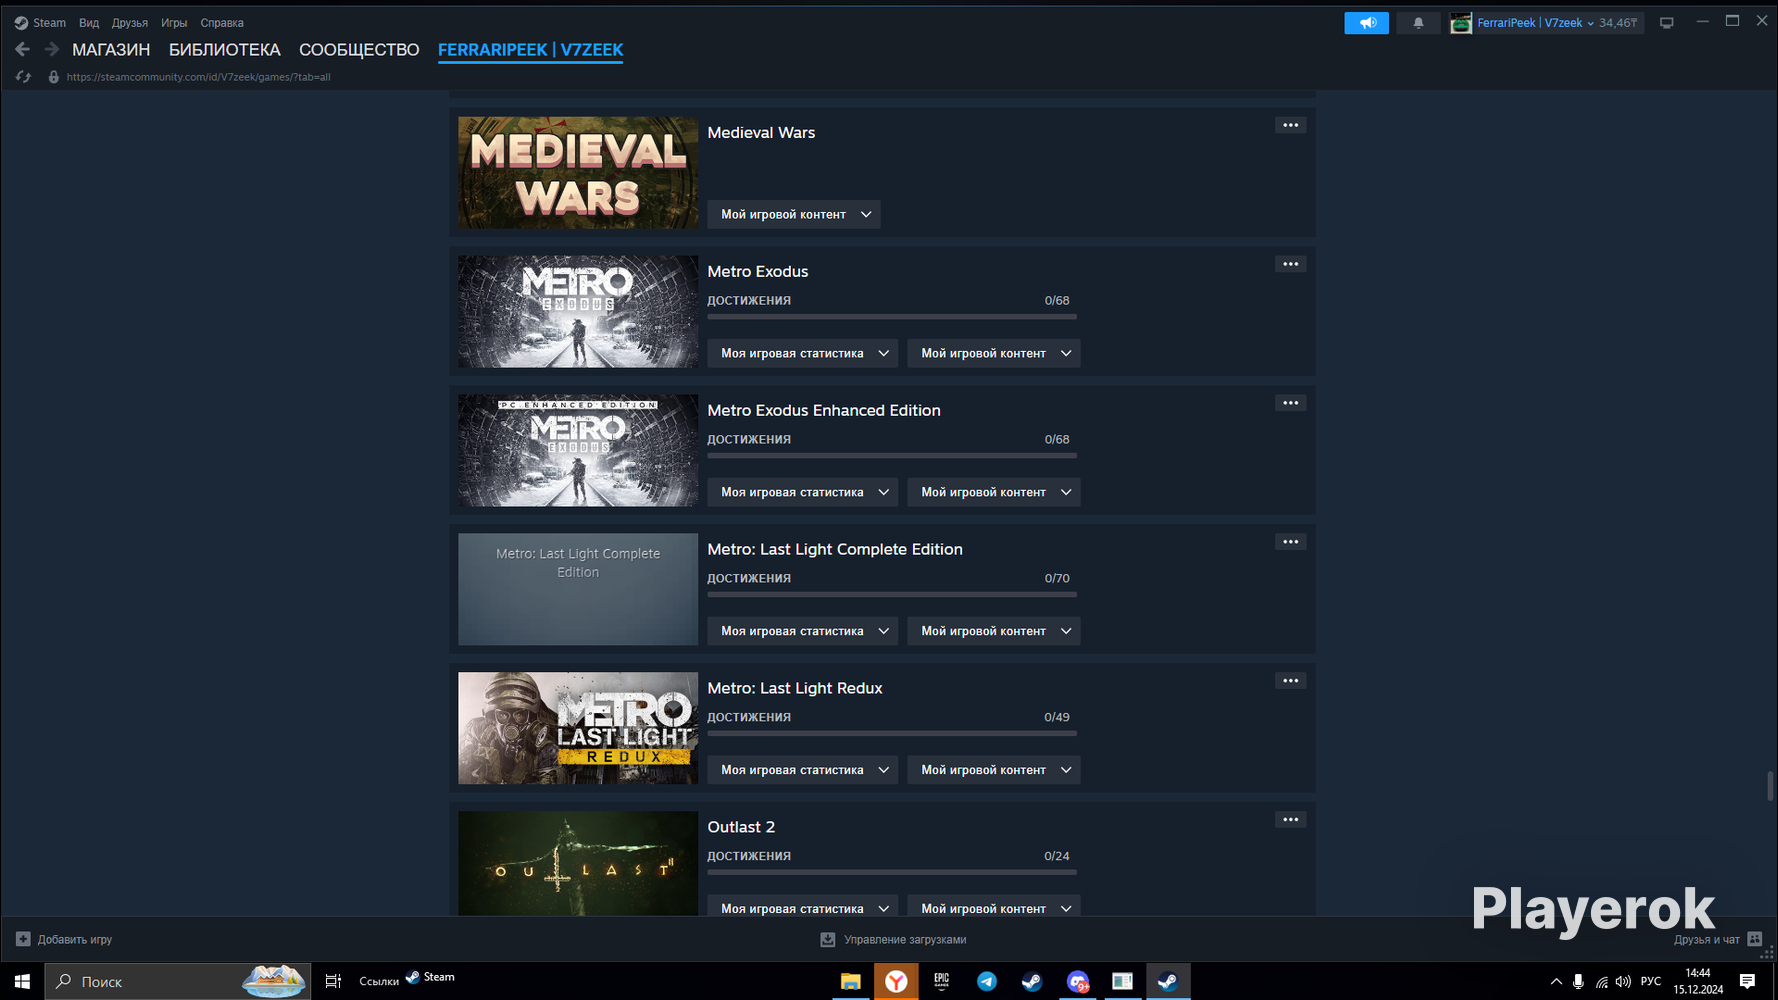Open Telegram from the taskbar
Screen dimensions: 1778x1000
click(987, 982)
